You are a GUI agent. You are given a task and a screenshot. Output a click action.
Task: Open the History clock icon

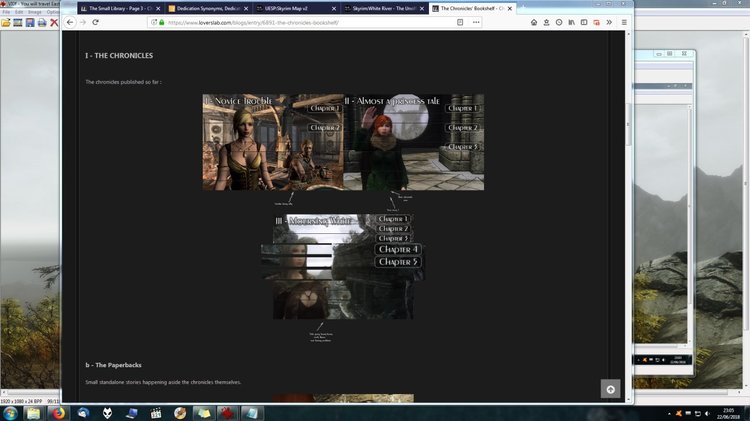coord(559,22)
